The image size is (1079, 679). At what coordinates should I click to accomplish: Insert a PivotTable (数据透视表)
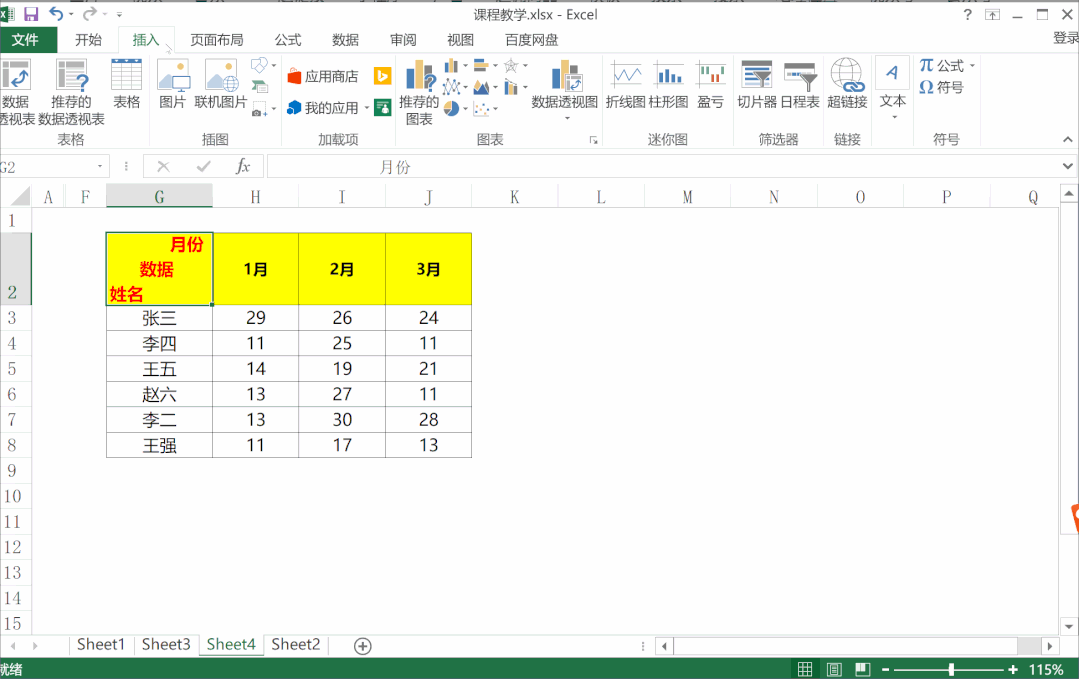pyautogui.click(x=17, y=91)
